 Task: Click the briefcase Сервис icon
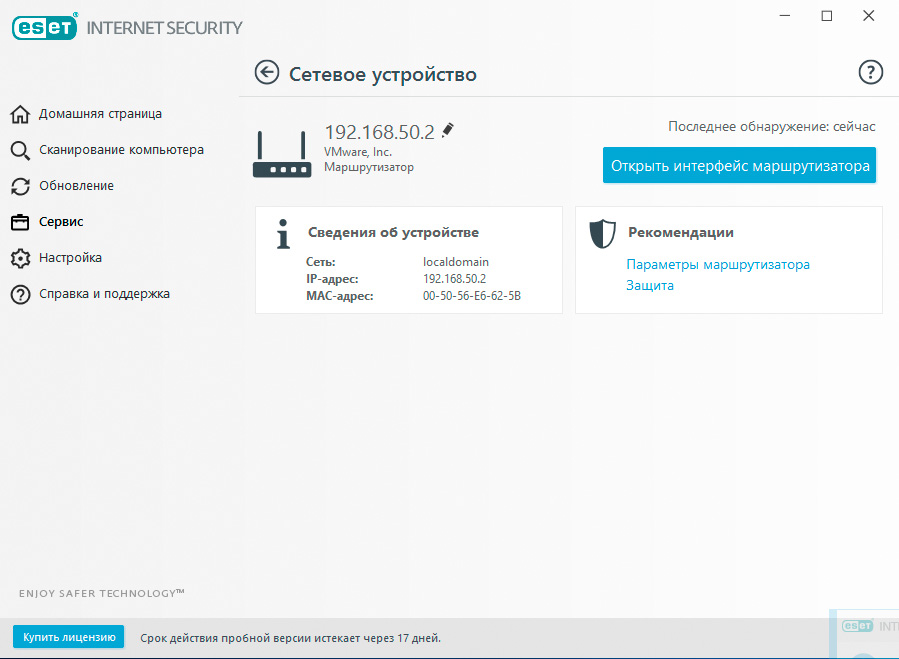(20, 222)
